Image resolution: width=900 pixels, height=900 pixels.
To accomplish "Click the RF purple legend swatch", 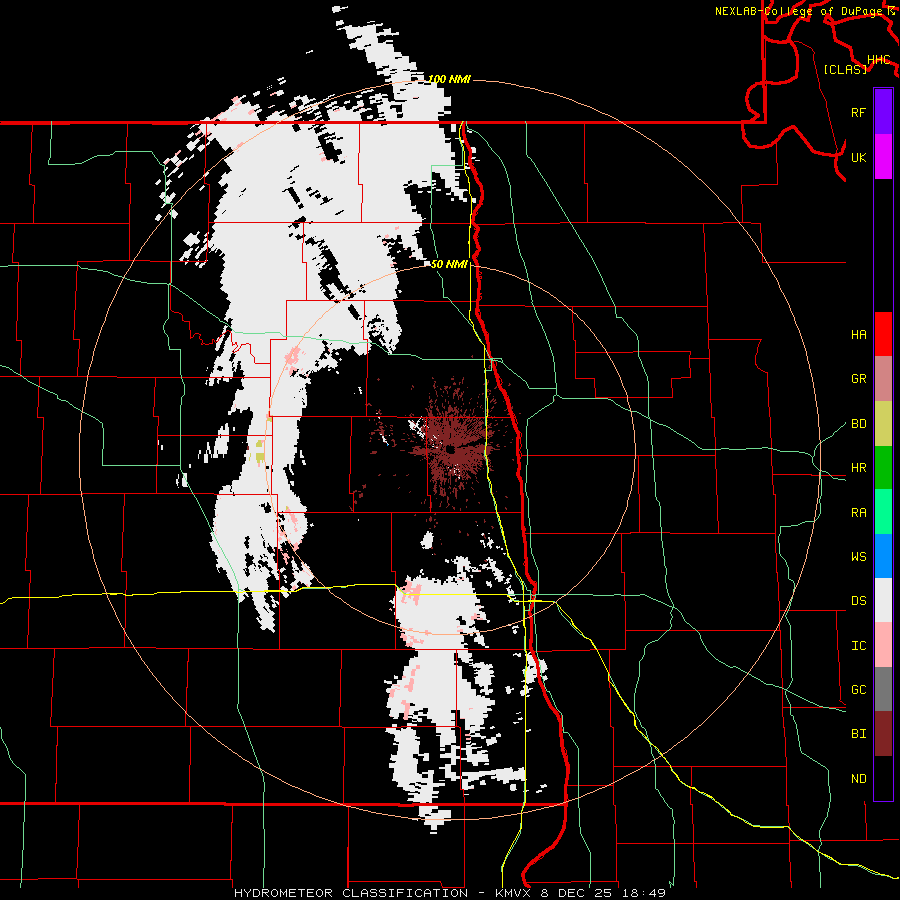I will pyautogui.click(x=883, y=112).
